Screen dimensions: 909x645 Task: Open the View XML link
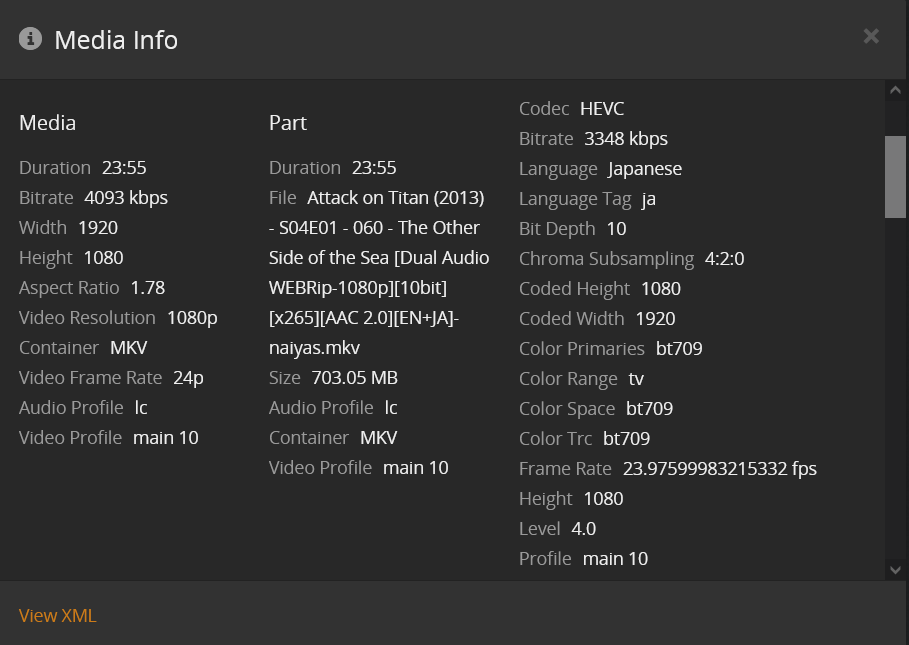(x=57, y=615)
